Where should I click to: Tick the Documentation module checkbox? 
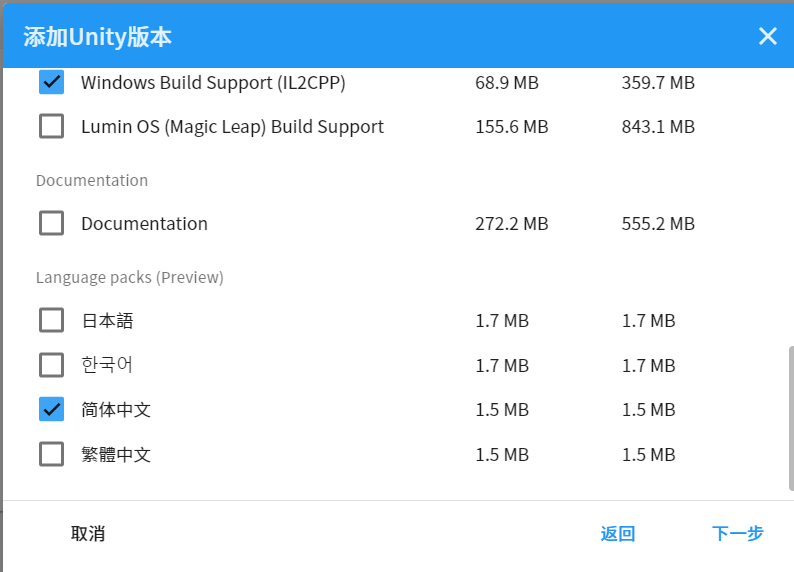pos(51,223)
